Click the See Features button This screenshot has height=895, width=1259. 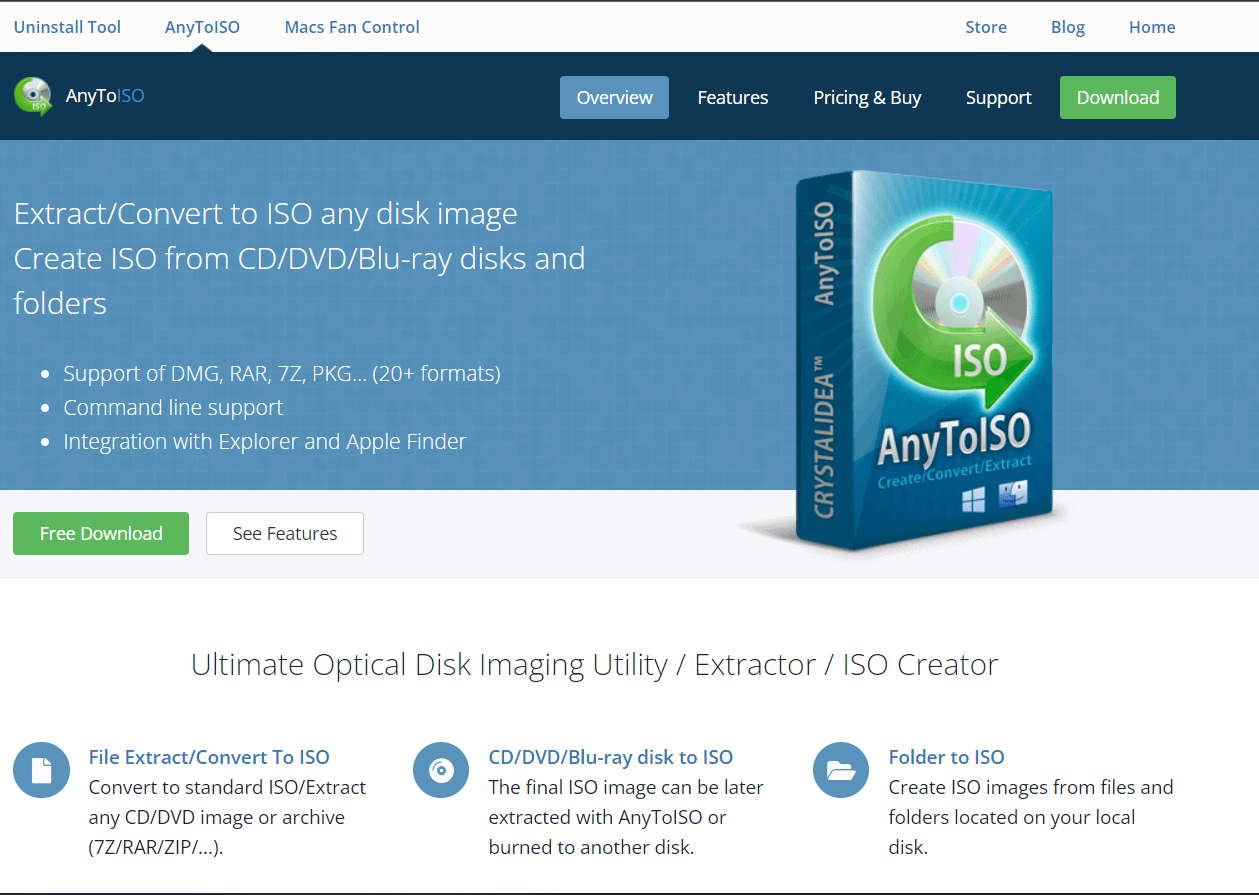point(285,533)
